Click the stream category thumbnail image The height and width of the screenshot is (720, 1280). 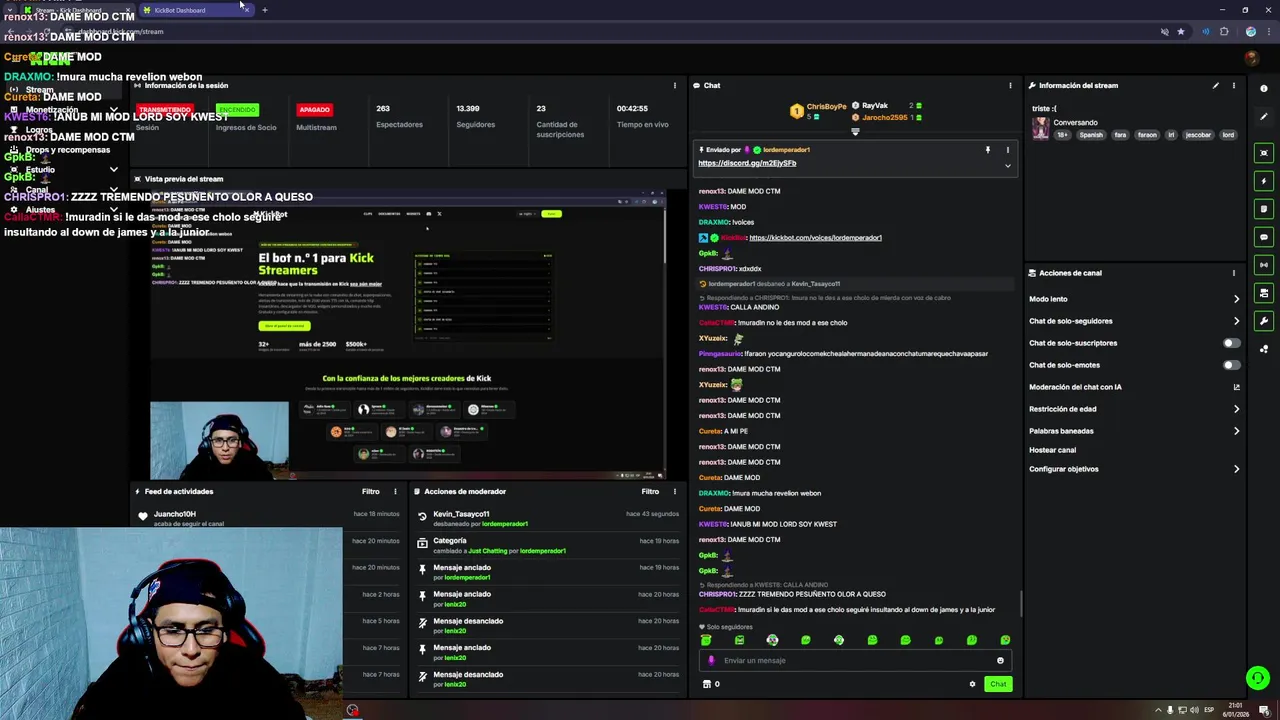pyautogui.click(x=1041, y=129)
